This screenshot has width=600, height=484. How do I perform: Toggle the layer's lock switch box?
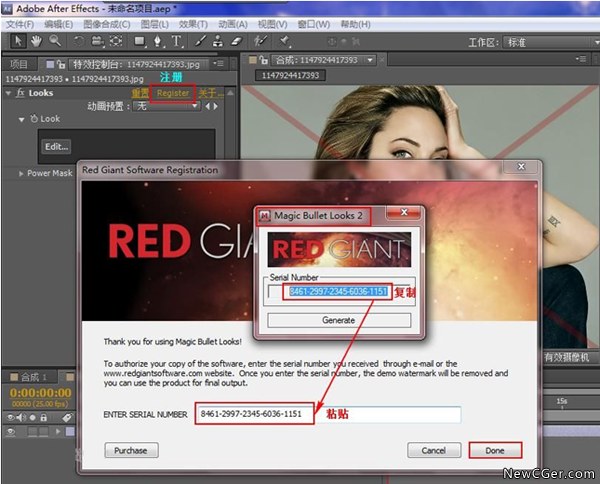tap(44, 432)
